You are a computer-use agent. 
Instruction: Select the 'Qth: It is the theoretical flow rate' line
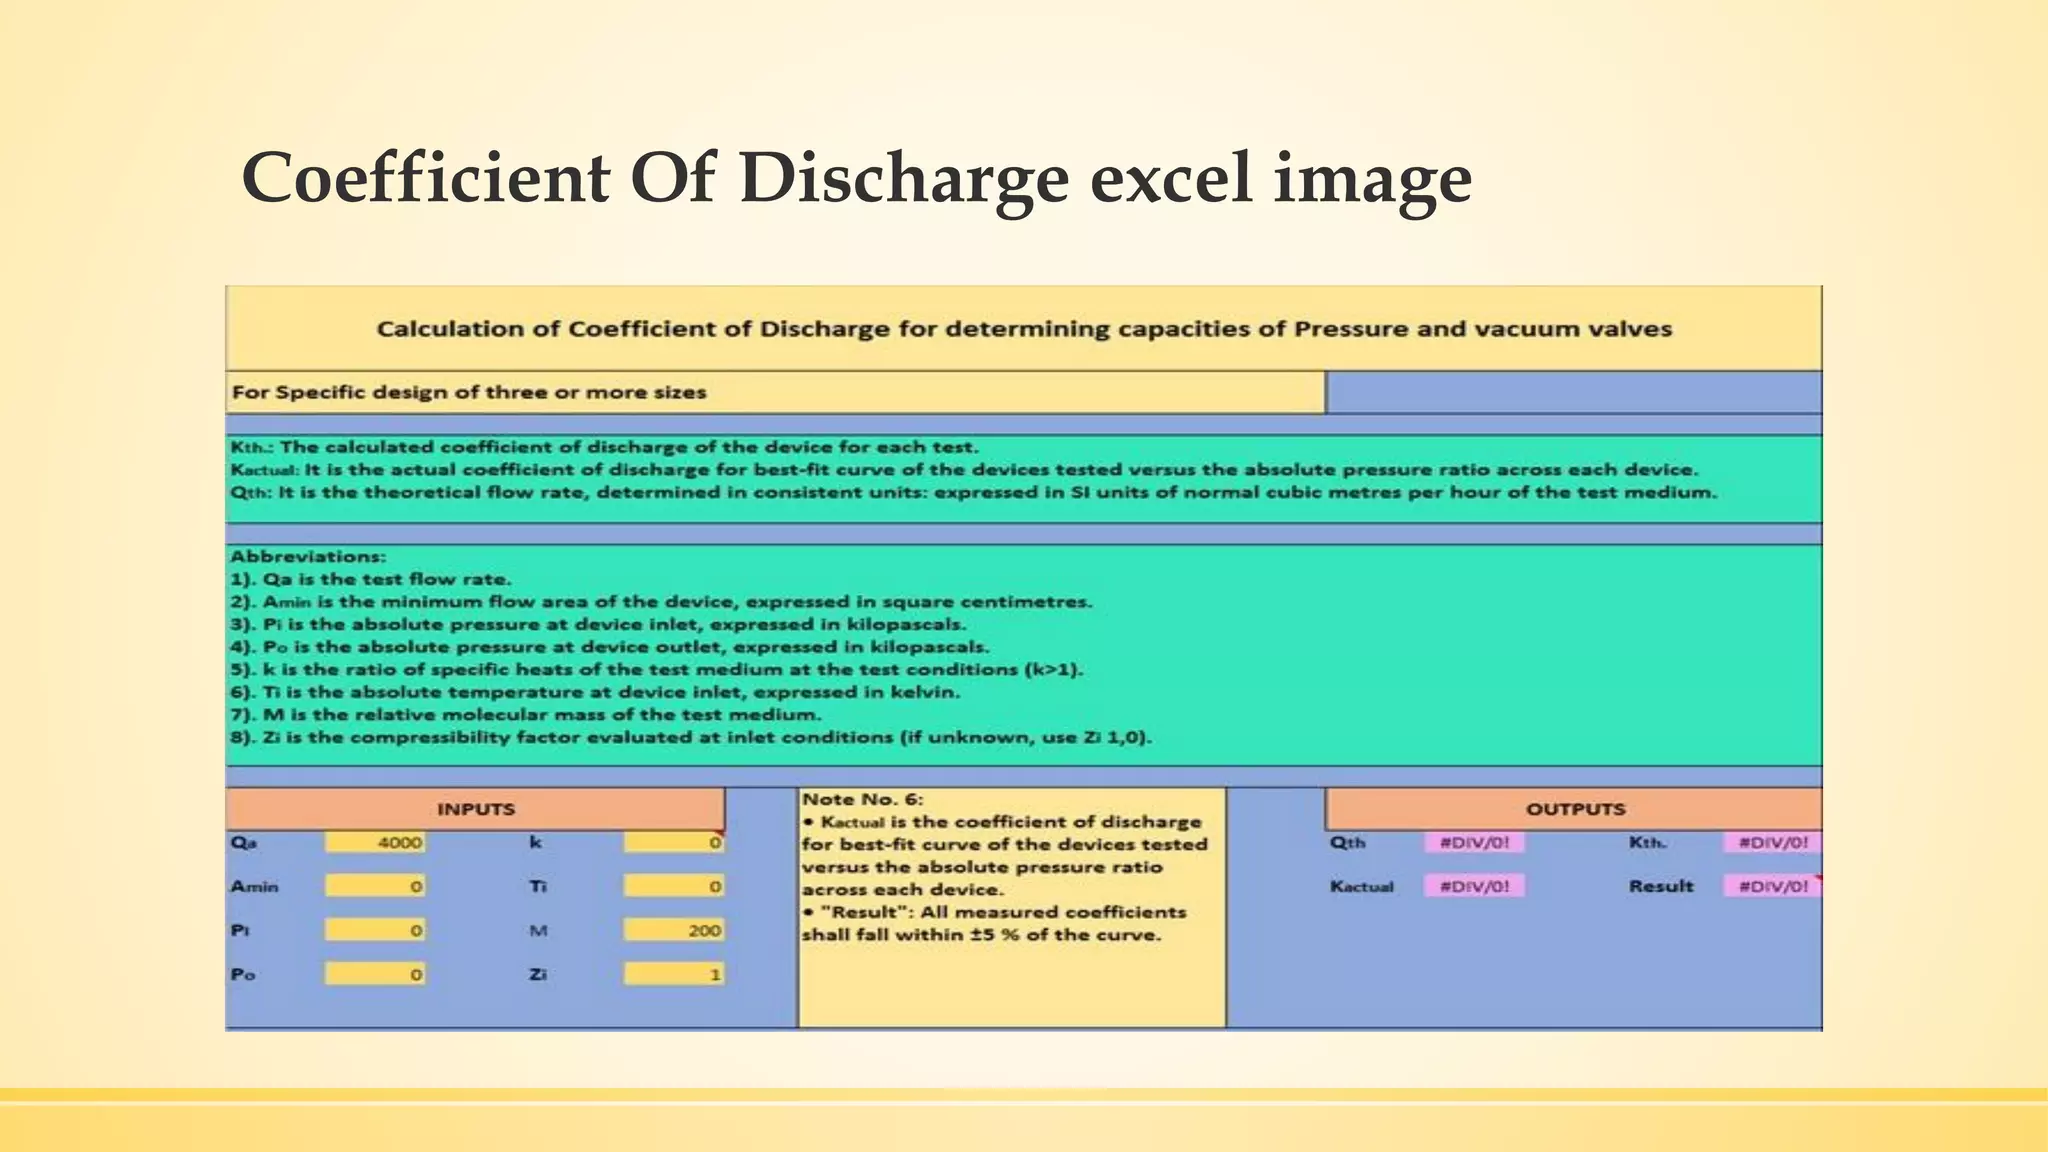pyautogui.click(x=974, y=492)
